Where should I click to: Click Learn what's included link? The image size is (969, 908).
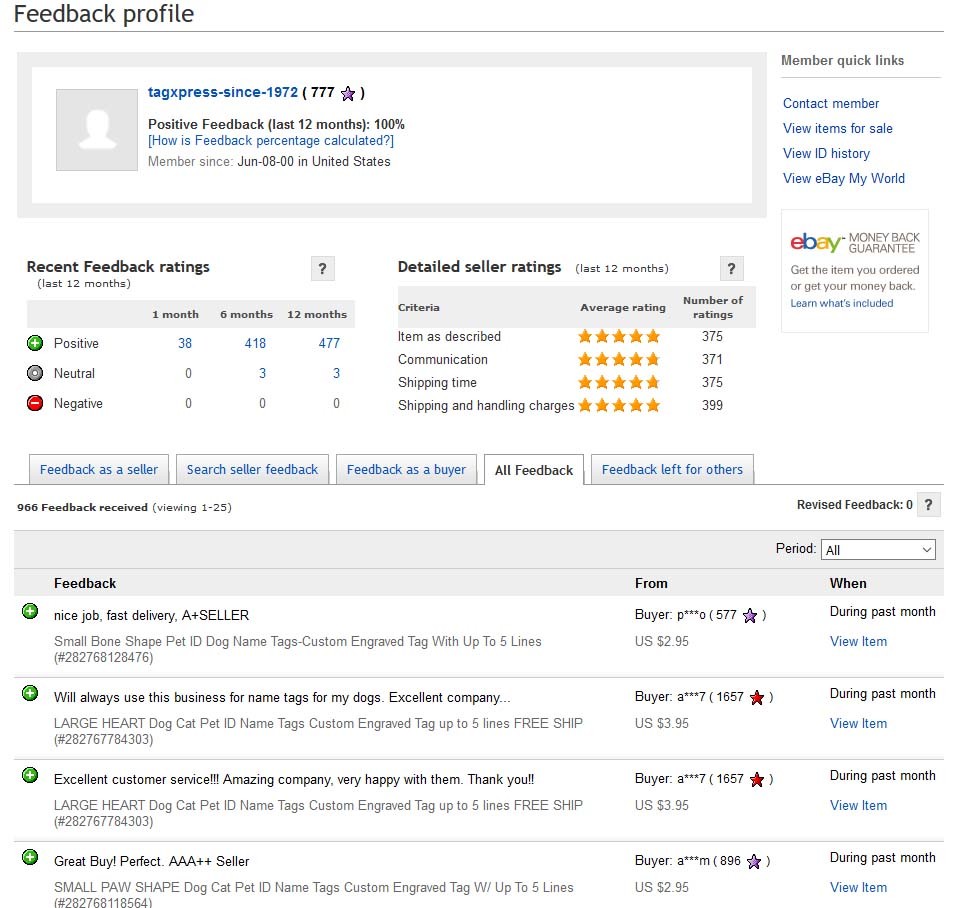pos(841,303)
